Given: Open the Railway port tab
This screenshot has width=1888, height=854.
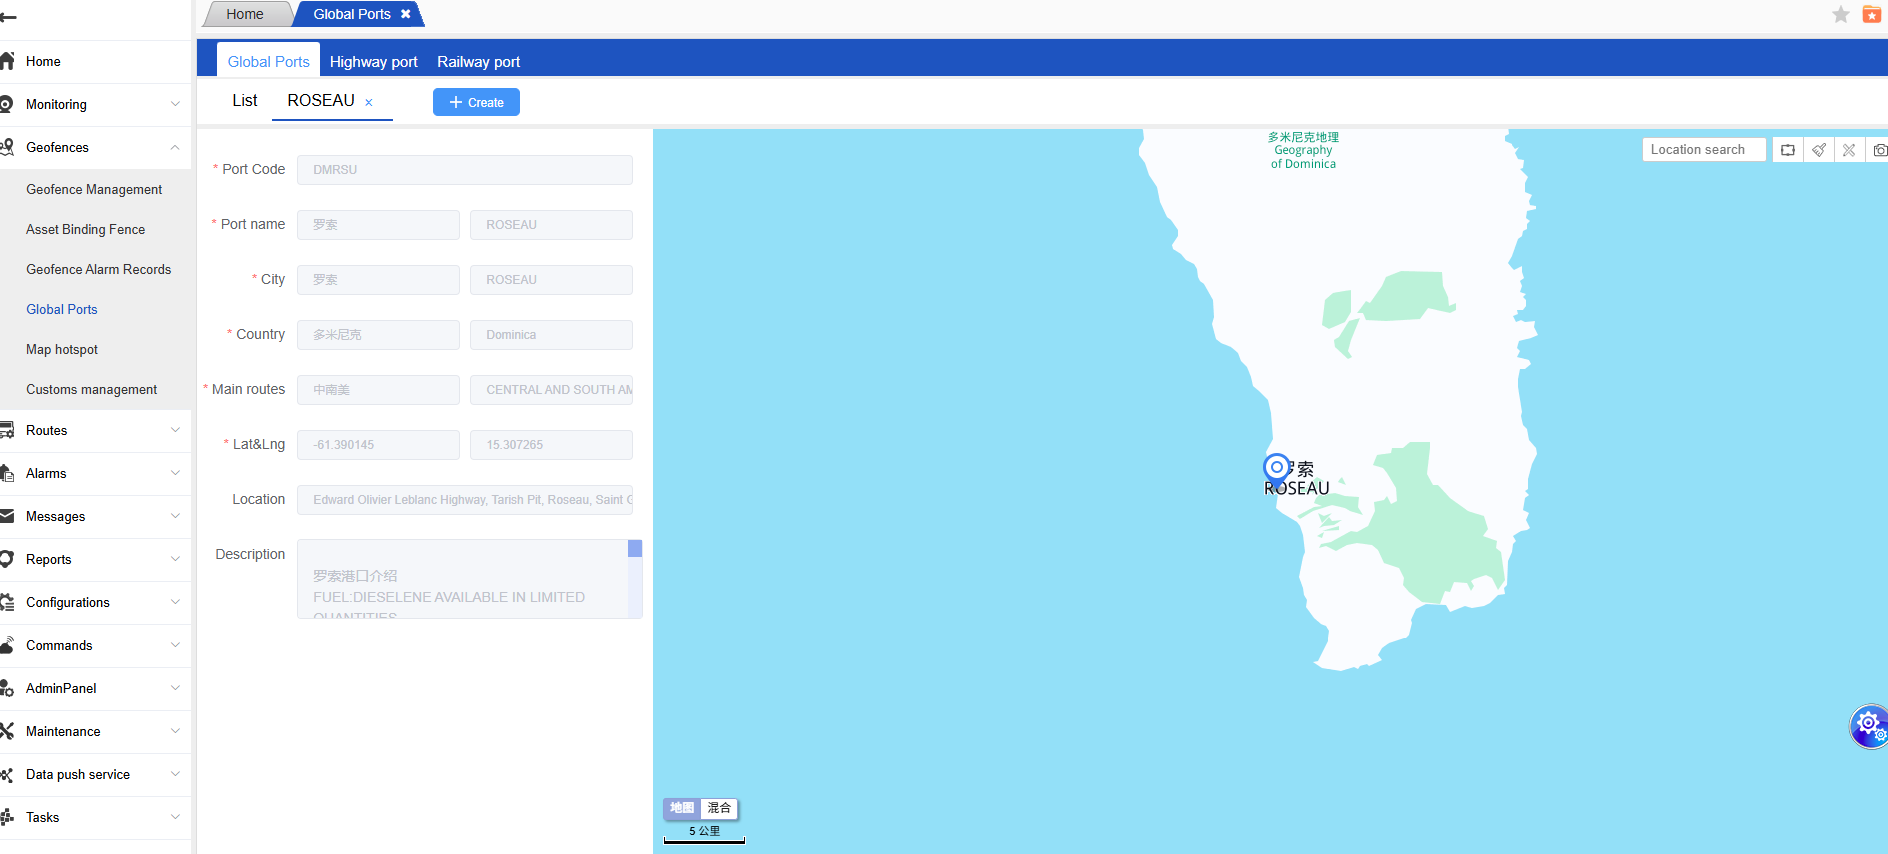Looking at the screenshot, I should point(478,61).
